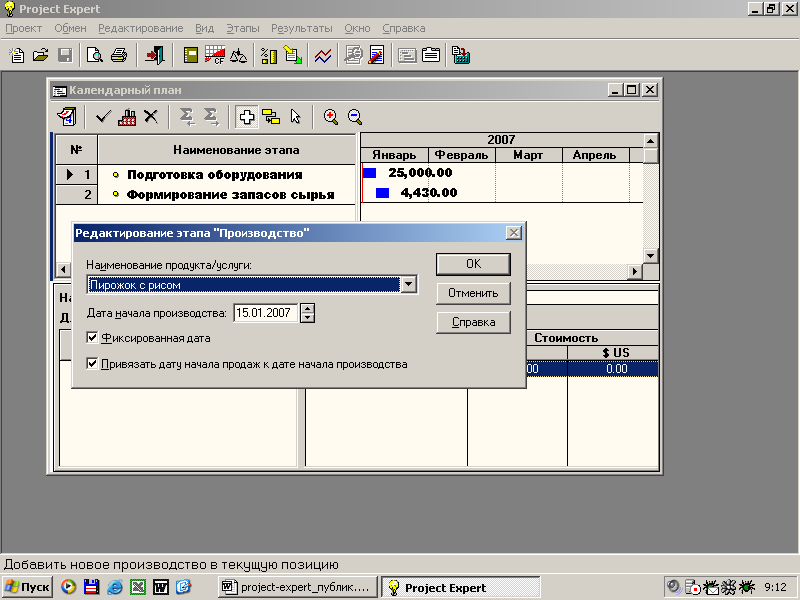Click the clipboard icon in main toolbar
800x600 pixels.
(x=431, y=55)
